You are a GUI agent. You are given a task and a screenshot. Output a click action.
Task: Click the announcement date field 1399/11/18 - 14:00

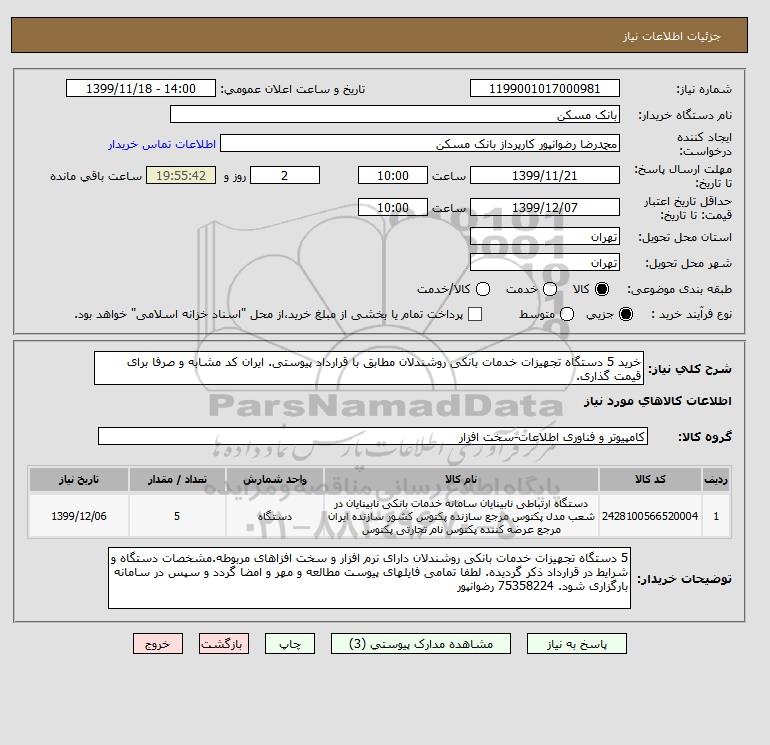point(141,88)
